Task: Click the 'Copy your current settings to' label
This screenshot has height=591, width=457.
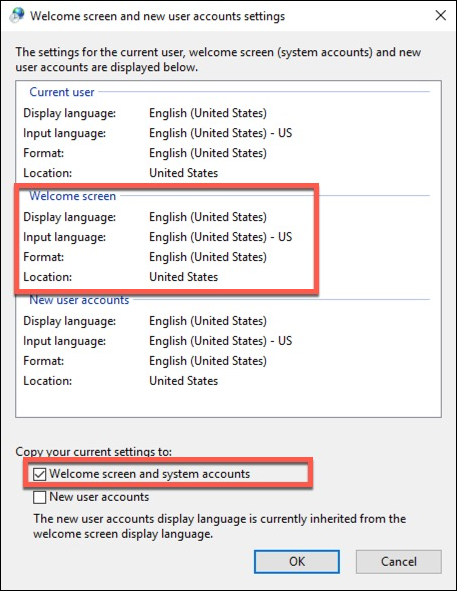Action: [x=94, y=452]
